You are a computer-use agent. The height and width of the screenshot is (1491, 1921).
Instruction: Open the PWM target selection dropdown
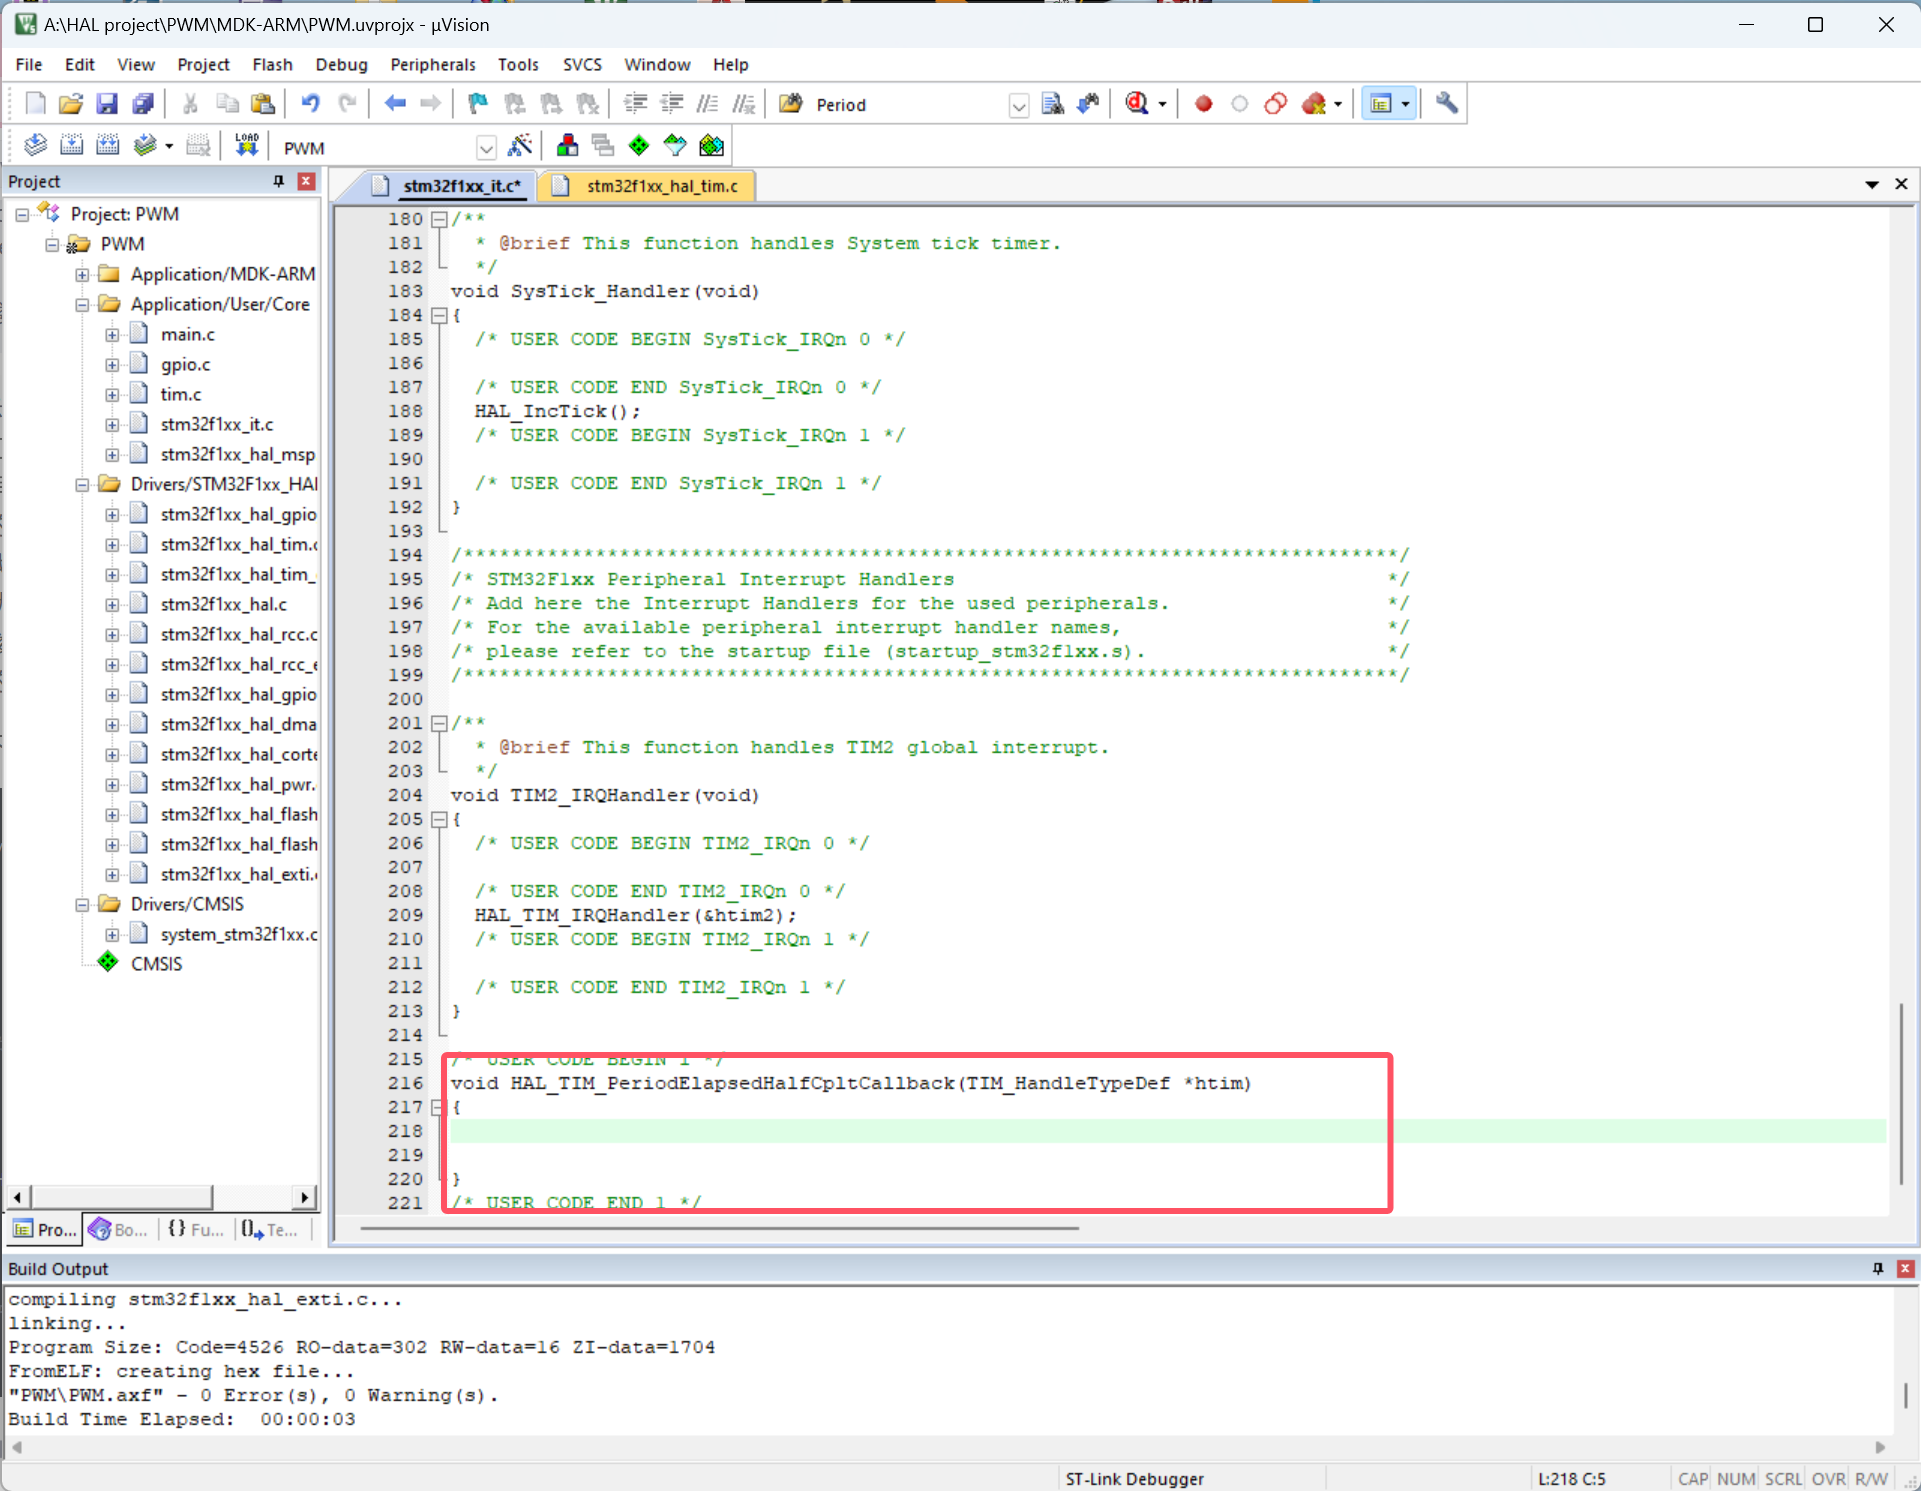[x=486, y=147]
